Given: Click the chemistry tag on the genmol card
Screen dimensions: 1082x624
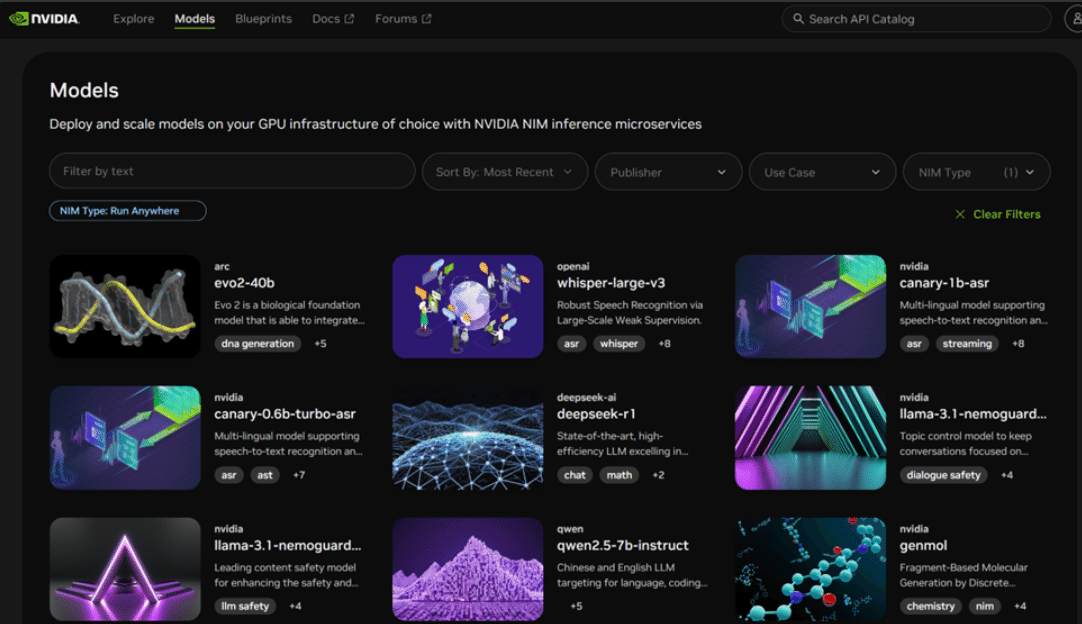Looking at the screenshot, I should pyautogui.click(x=930, y=606).
